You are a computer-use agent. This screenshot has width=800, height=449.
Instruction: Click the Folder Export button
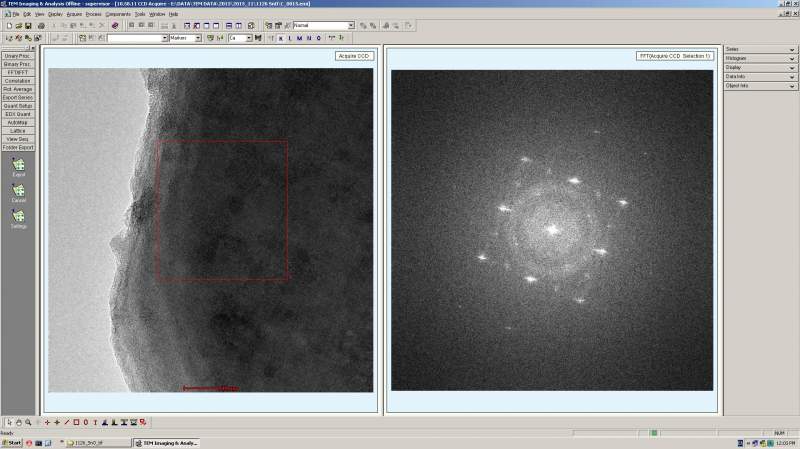[x=18, y=147]
